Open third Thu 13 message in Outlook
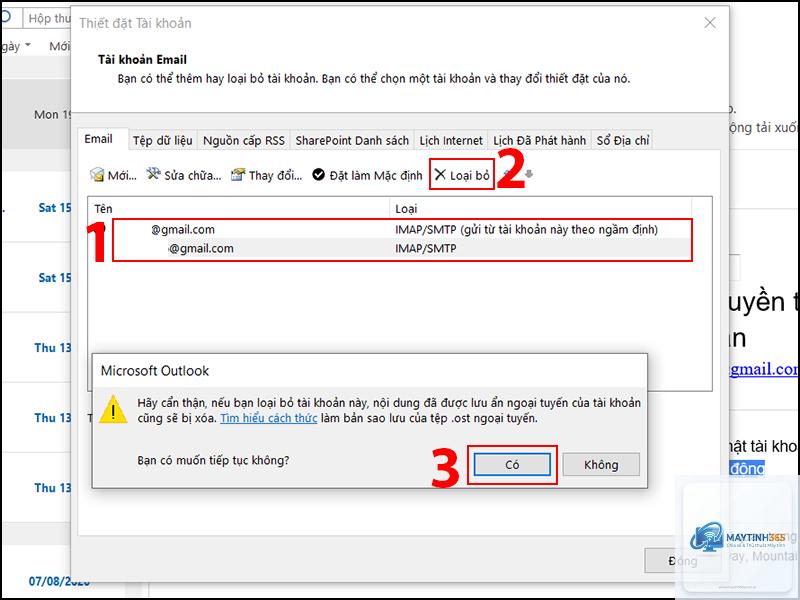 point(37,487)
